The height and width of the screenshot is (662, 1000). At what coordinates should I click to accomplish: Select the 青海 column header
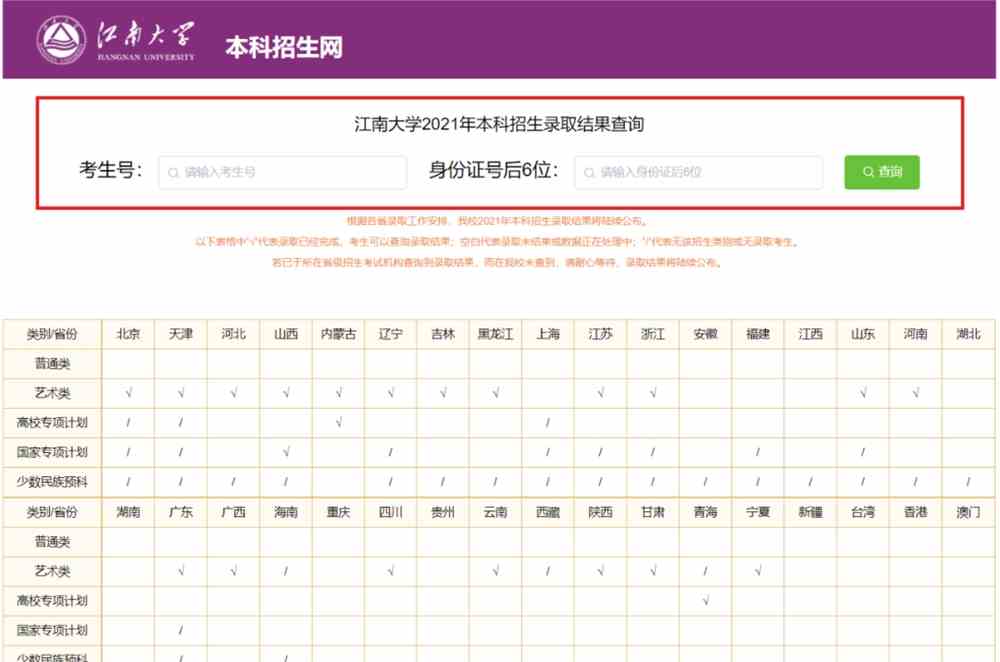tap(705, 511)
